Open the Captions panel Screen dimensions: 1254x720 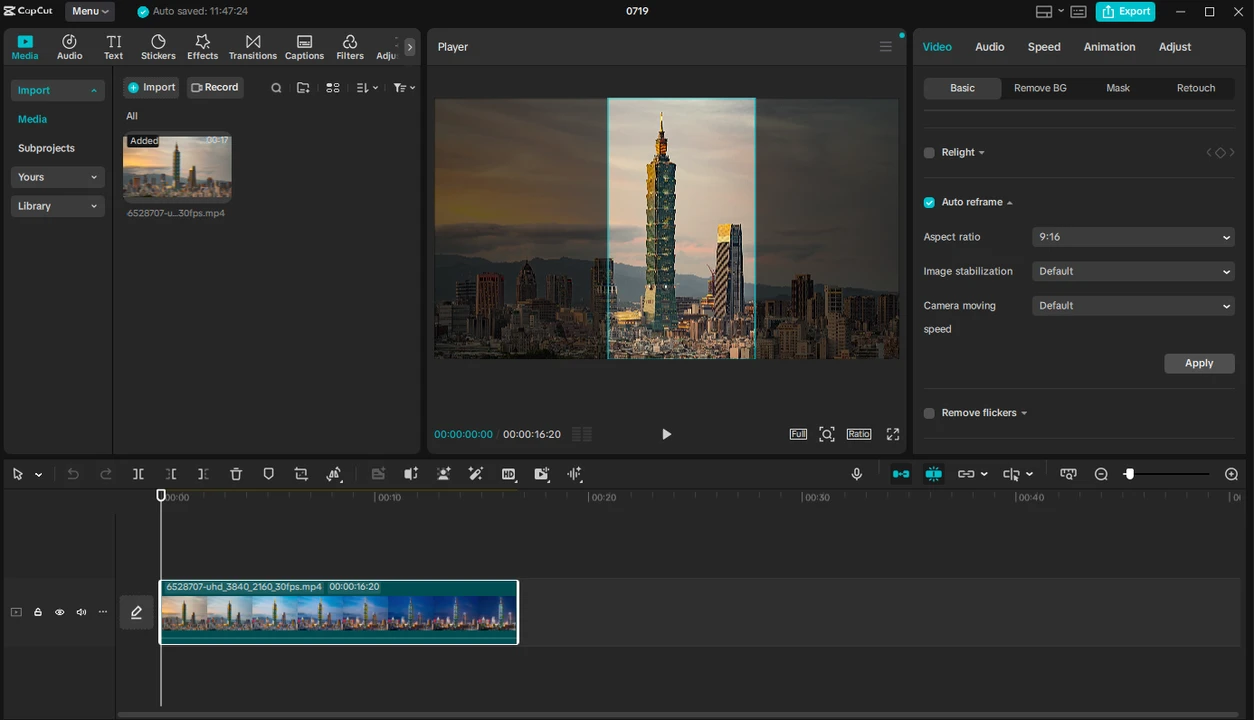click(x=304, y=47)
